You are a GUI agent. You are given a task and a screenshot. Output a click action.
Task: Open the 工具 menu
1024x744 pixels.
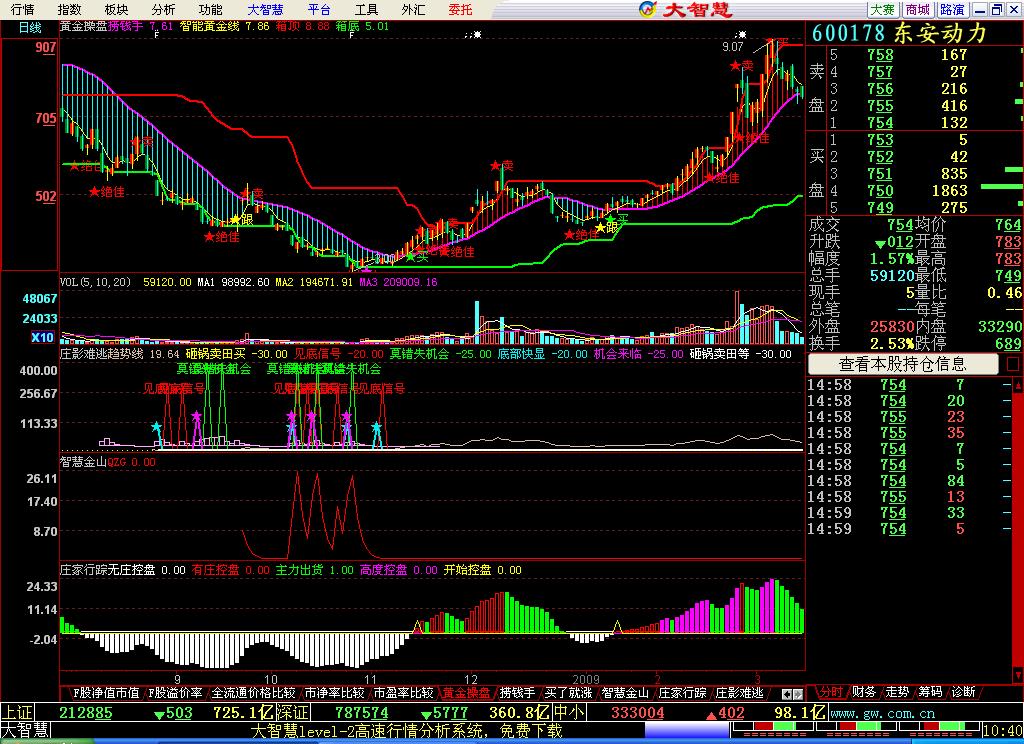pos(366,10)
